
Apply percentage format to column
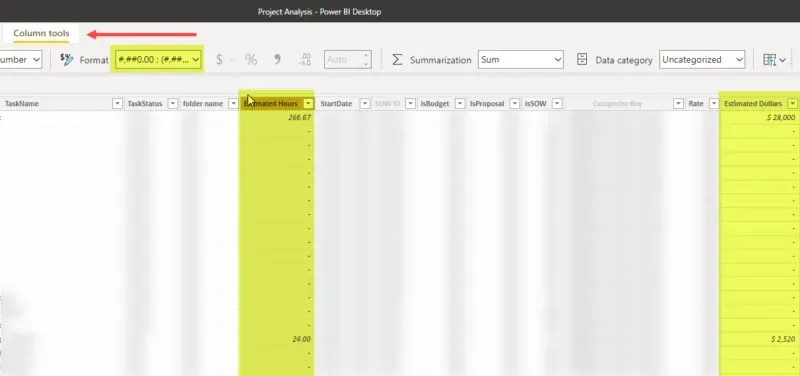coord(251,60)
